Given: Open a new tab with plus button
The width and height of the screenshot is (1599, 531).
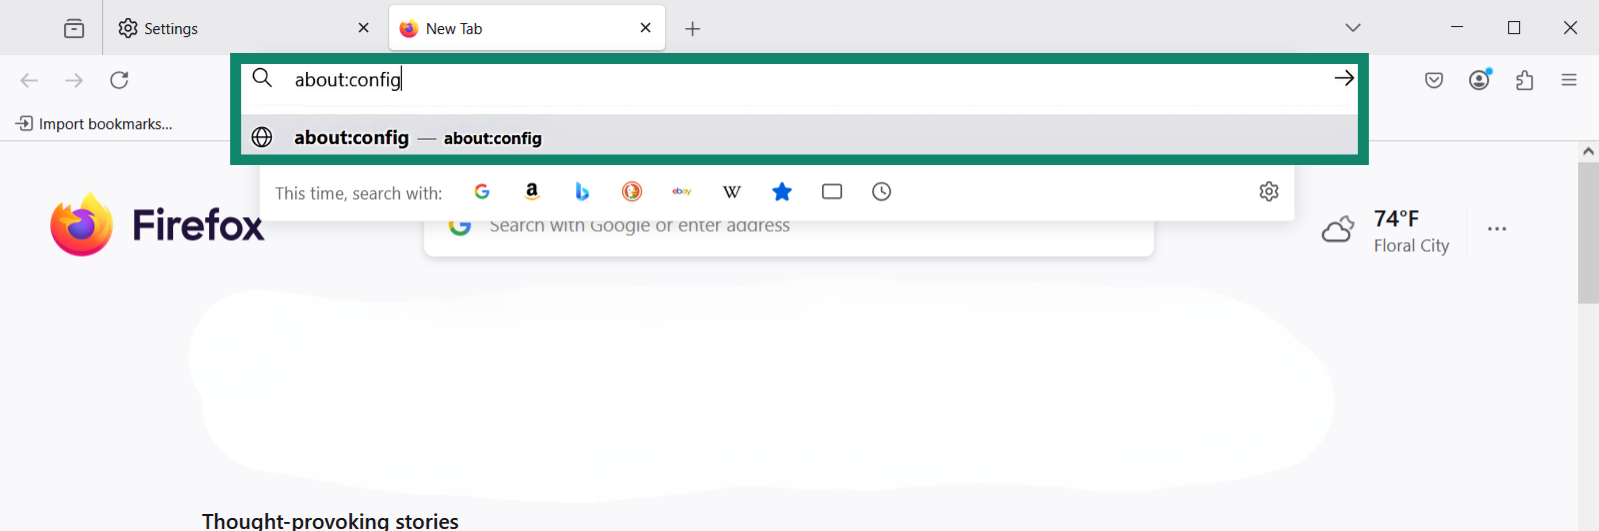Looking at the screenshot, I should (692, 29).
